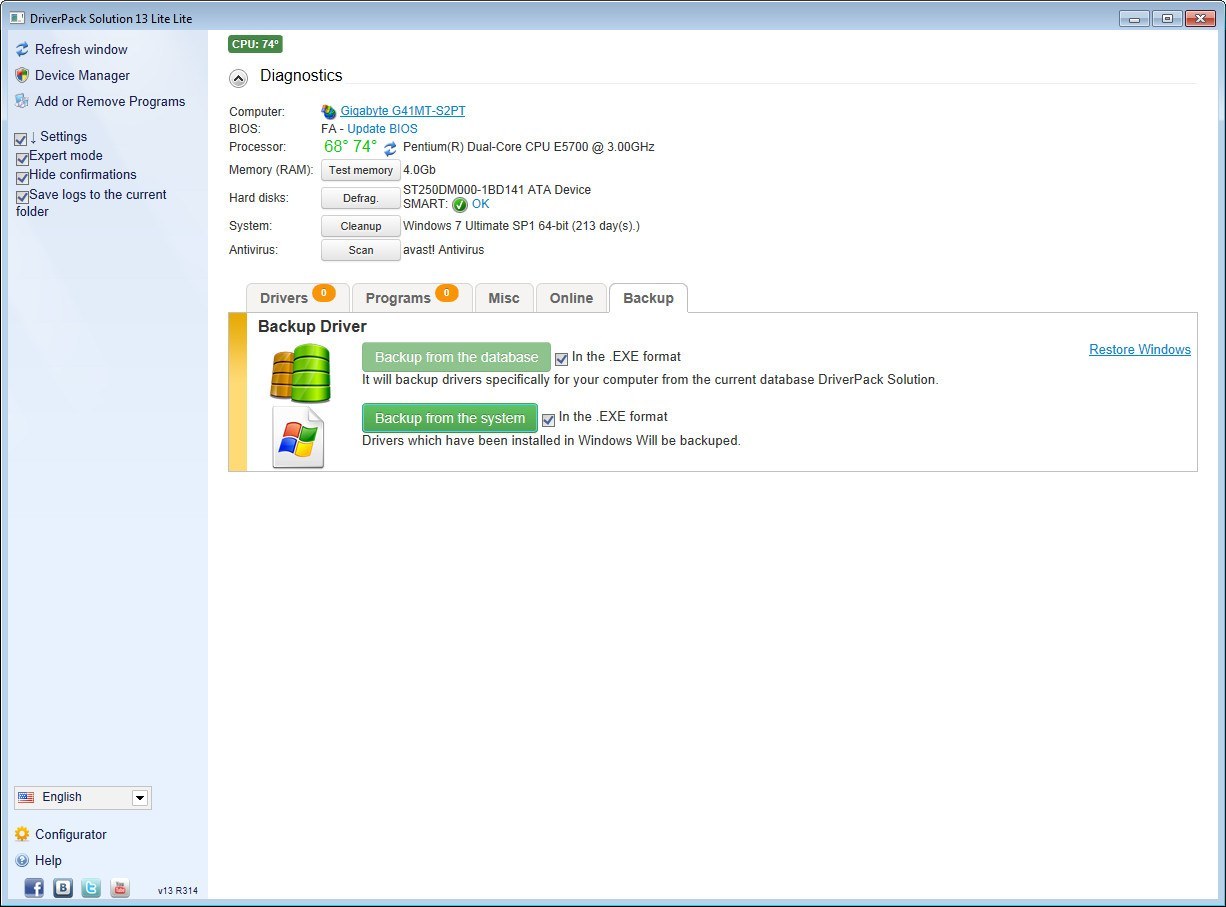Click the Restore Windows link
The height and width of the screenshot is (907, 1226).
(1139, 349)
